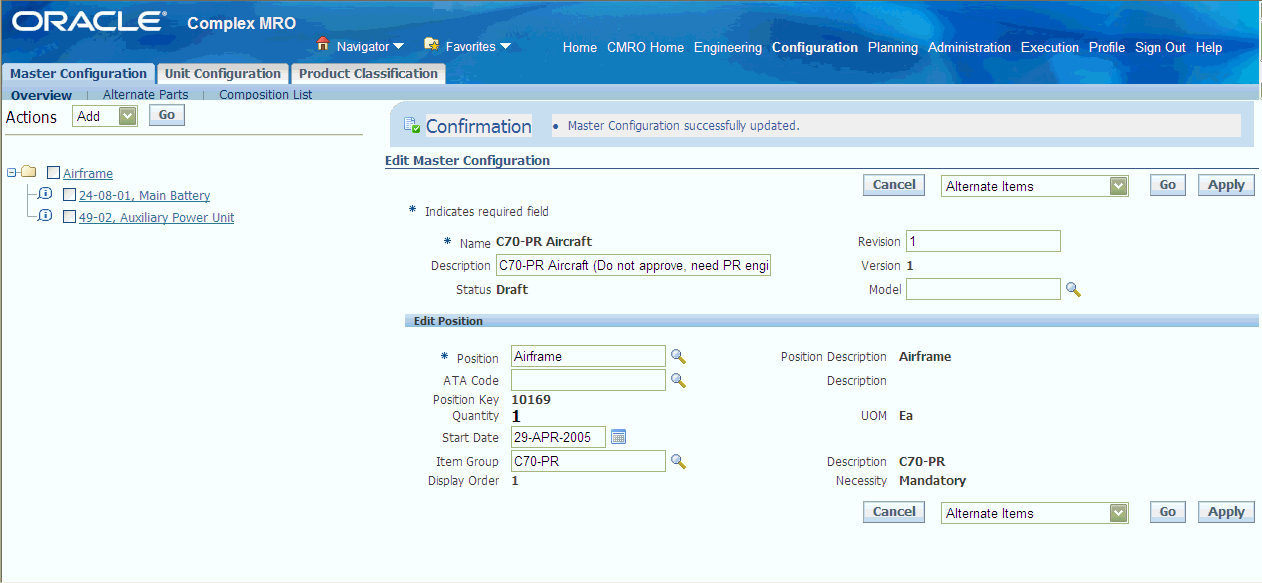This screenshot has height=583, width=1262.
Task: Go to the Home menu link
Action: (x=580, y=47)
